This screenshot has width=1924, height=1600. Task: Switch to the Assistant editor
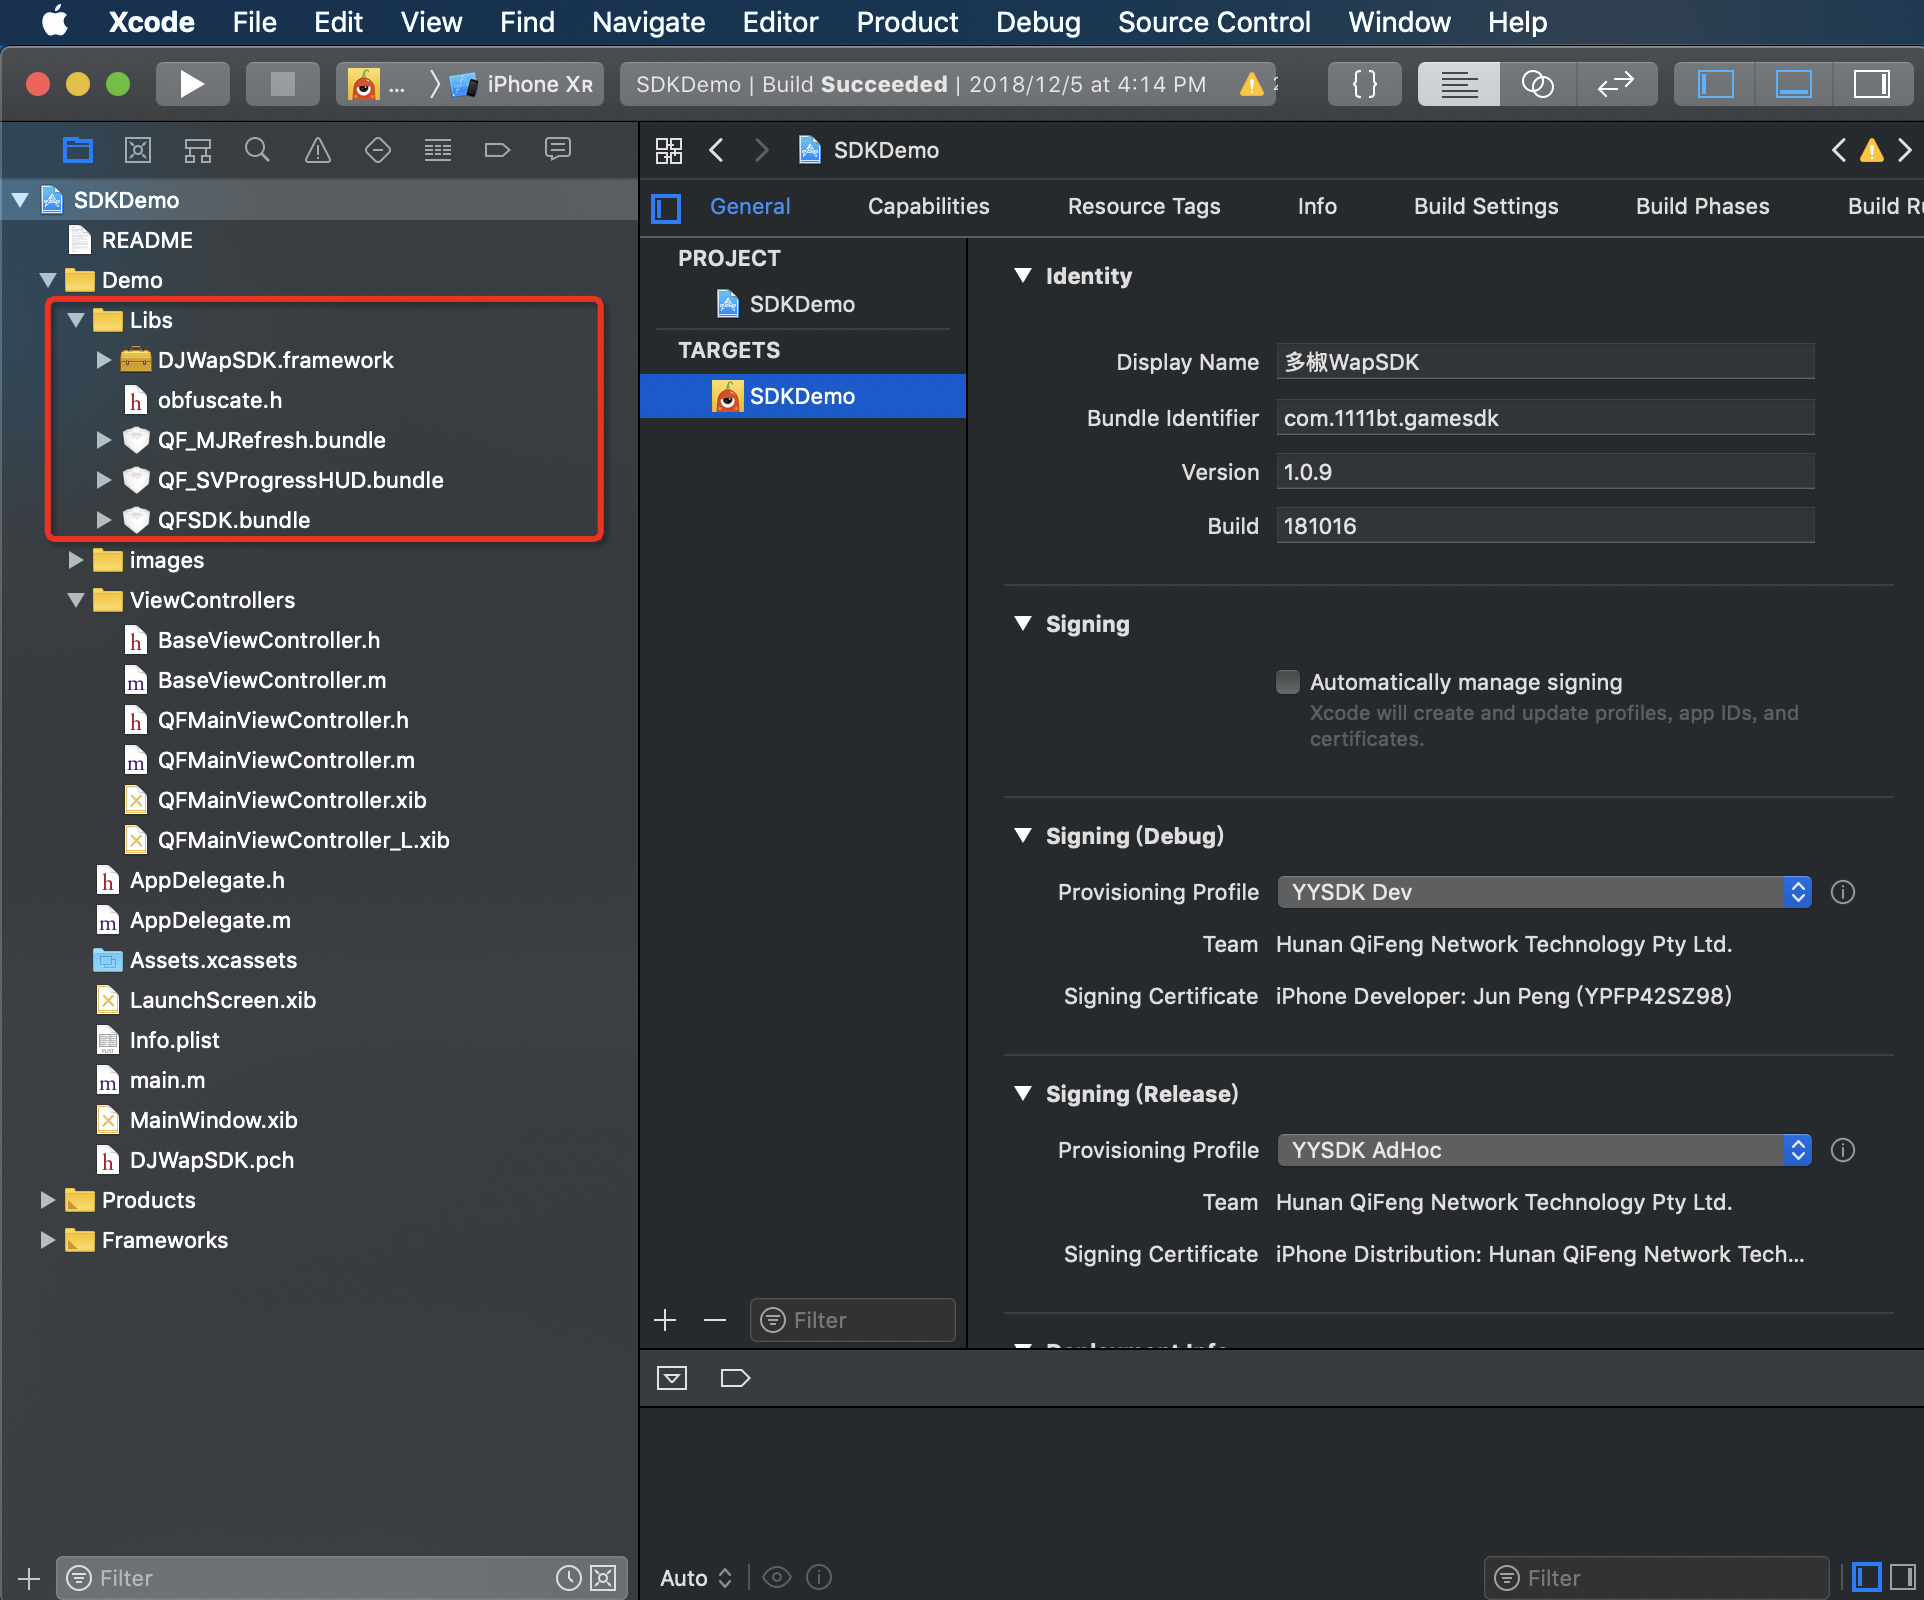pyautogui.click(x=1538, y=84)
